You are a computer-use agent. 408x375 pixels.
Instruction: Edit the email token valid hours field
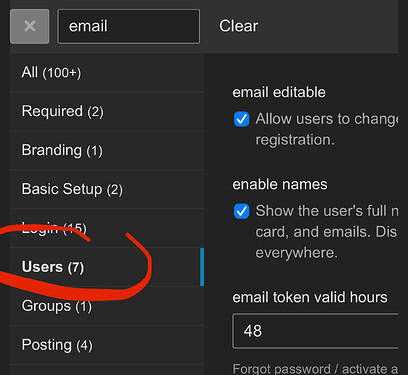(x=315, y=331)
